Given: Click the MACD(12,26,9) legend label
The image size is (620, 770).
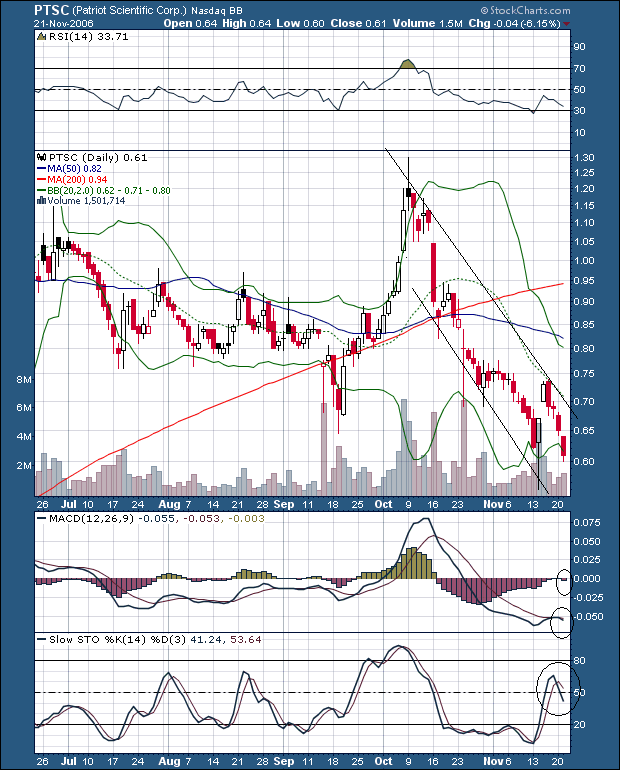Looking at the screenshot, I should tap(92, 519).
